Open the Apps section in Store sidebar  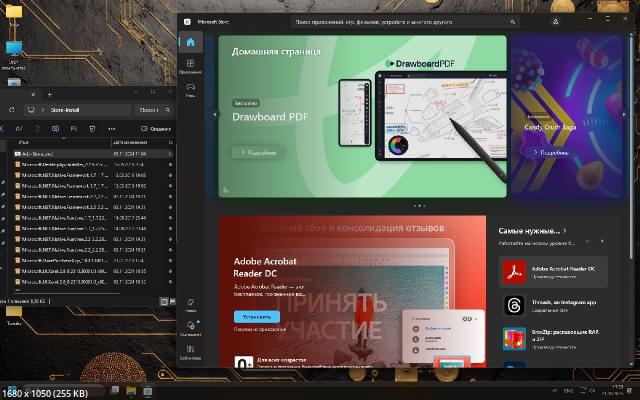click(190, 66)
